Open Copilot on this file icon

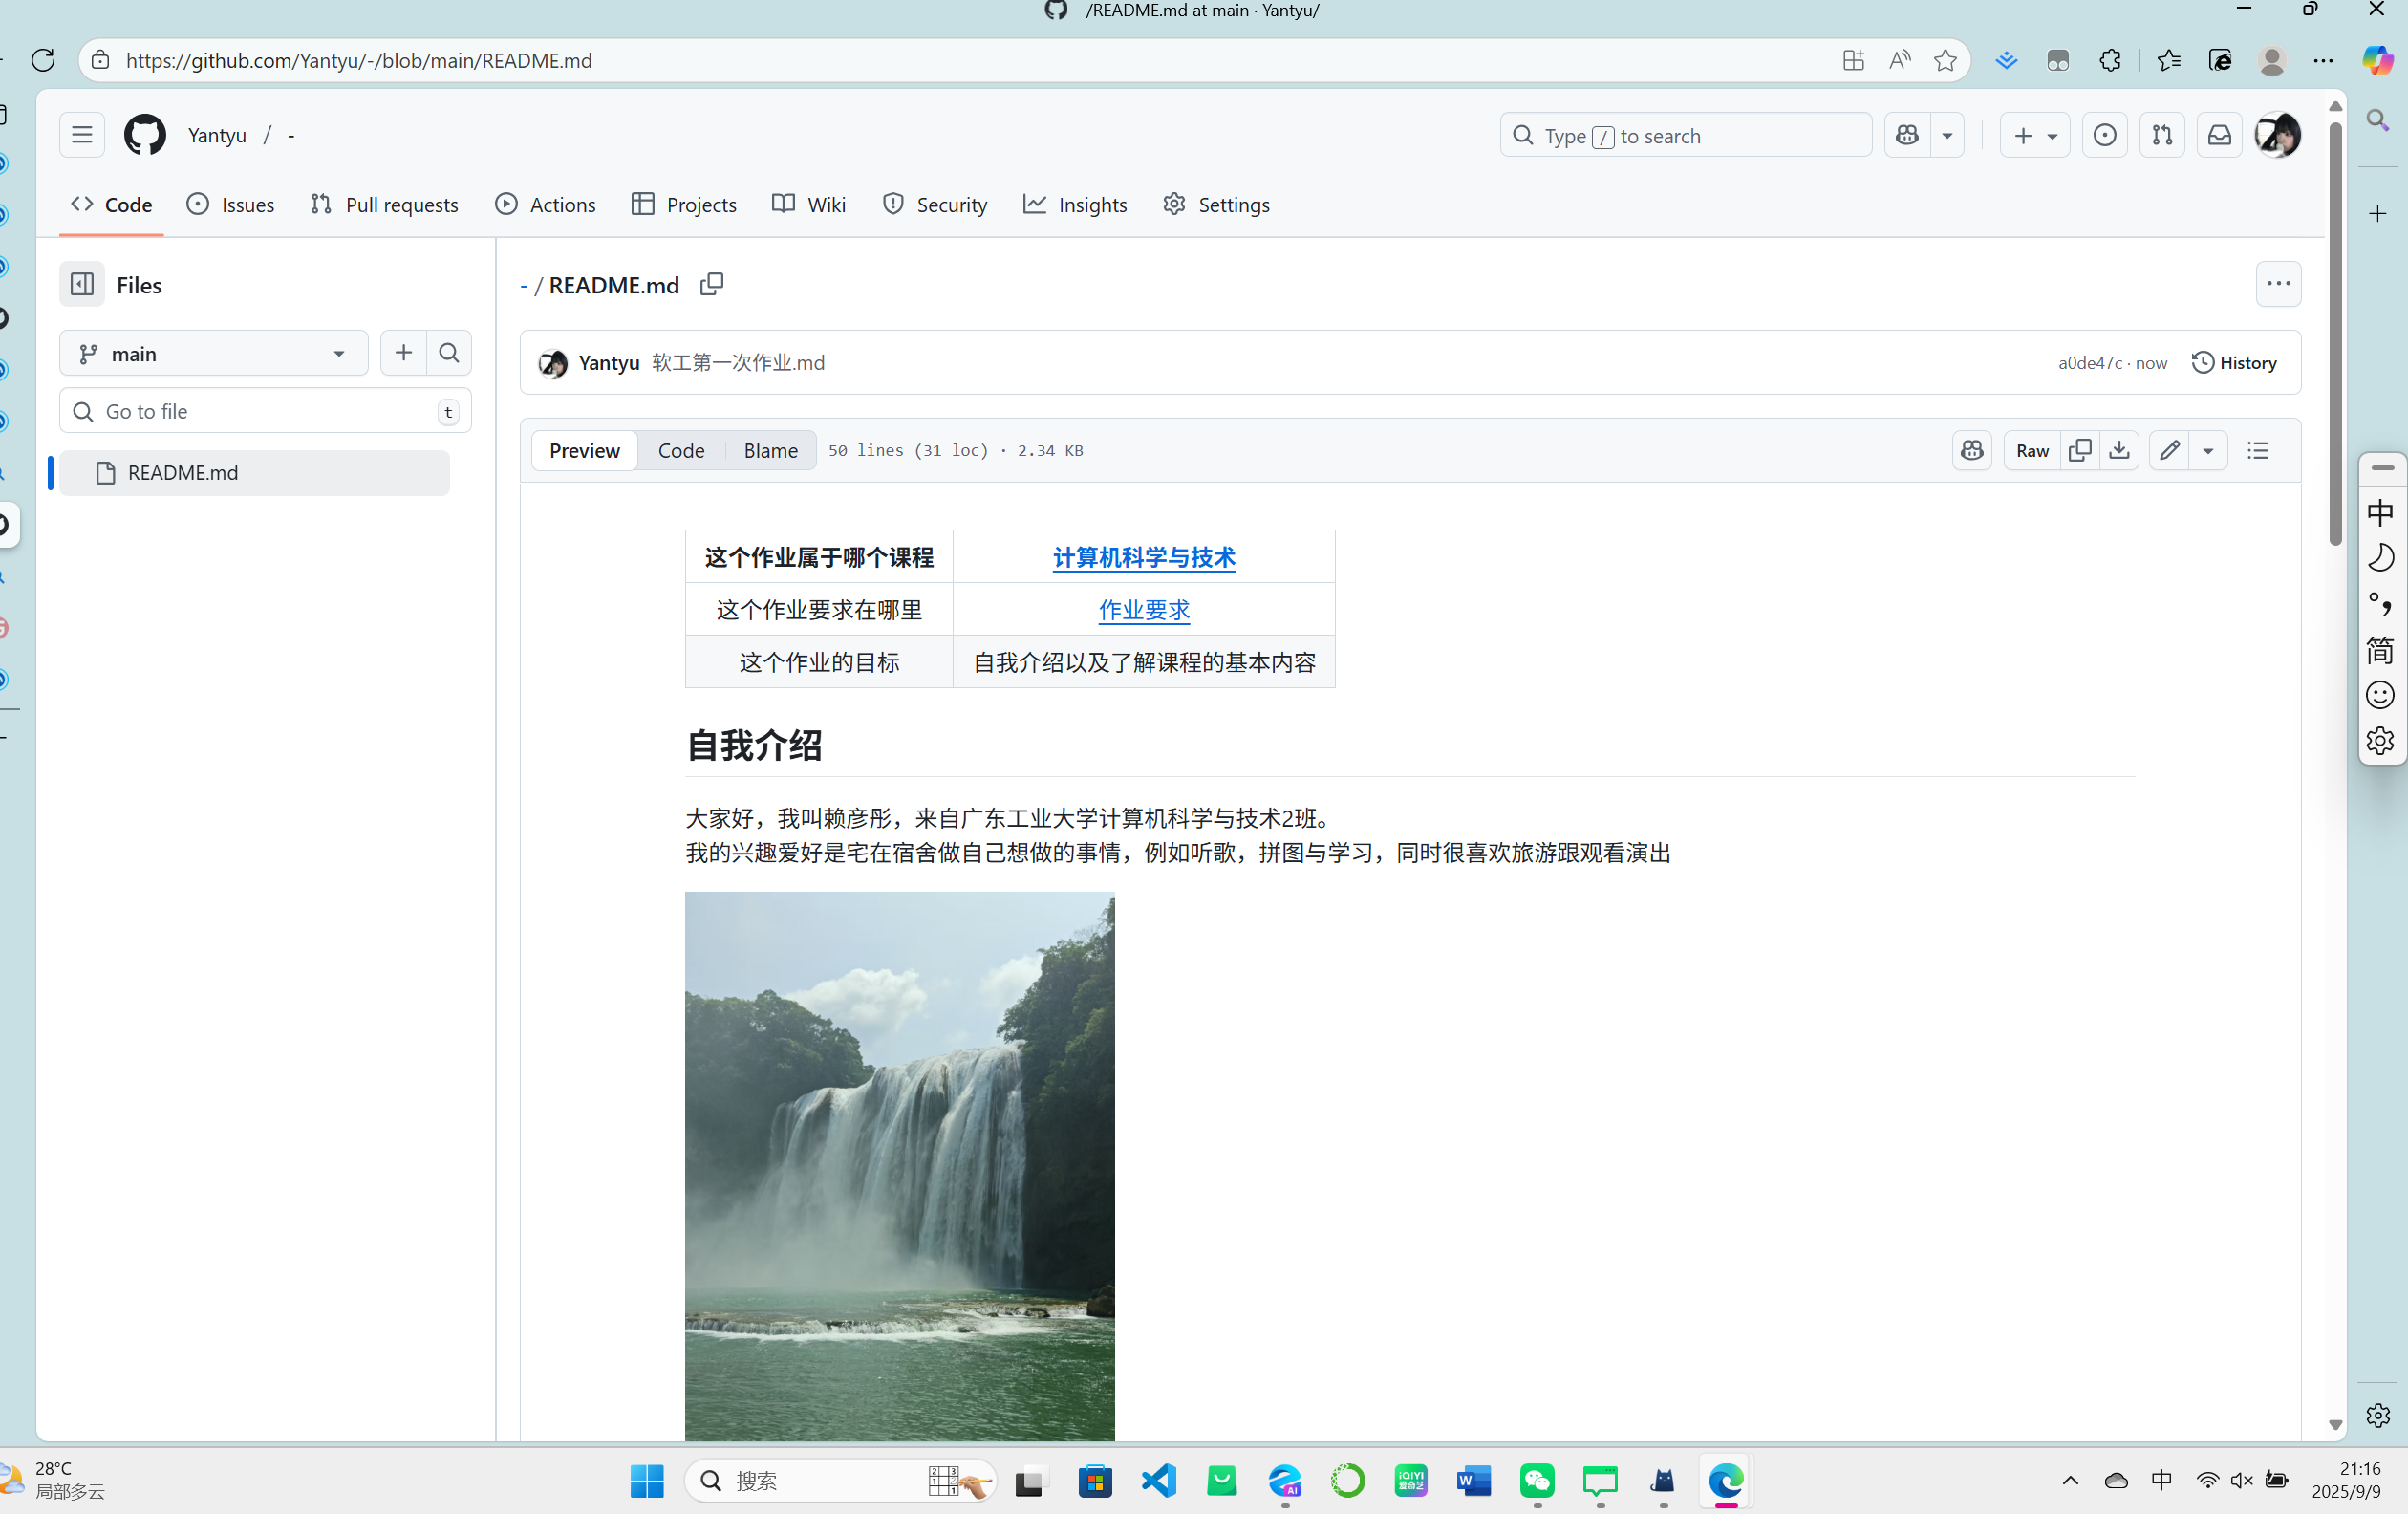[1971, 450]
